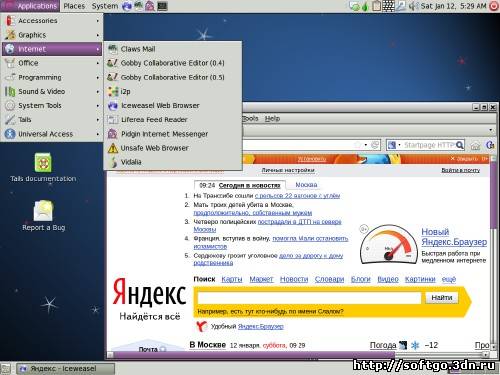Open the virtual keyboard tray icon

point(388,6)
